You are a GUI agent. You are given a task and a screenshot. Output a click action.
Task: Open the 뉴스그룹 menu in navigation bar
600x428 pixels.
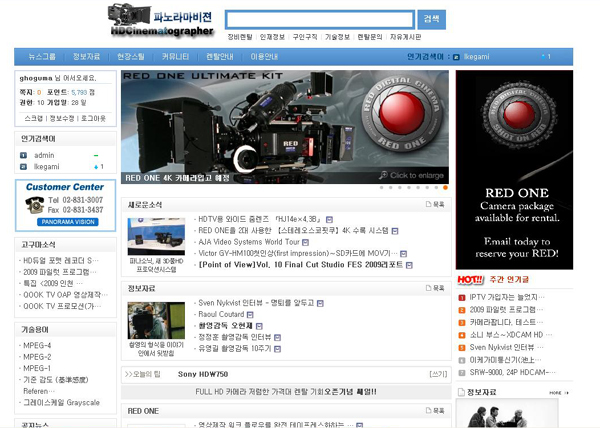(42, 57)
